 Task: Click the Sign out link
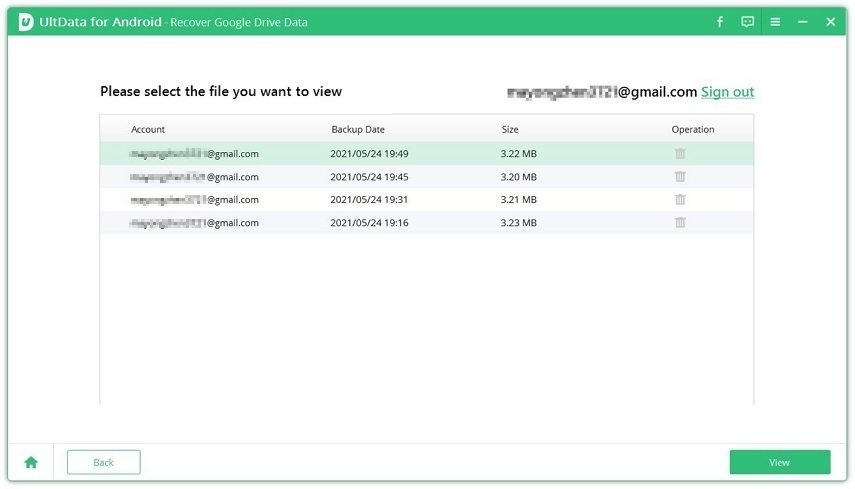727,92
